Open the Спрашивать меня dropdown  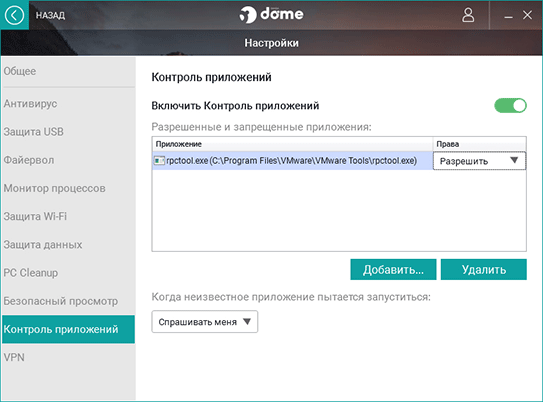tap(205, 322)
